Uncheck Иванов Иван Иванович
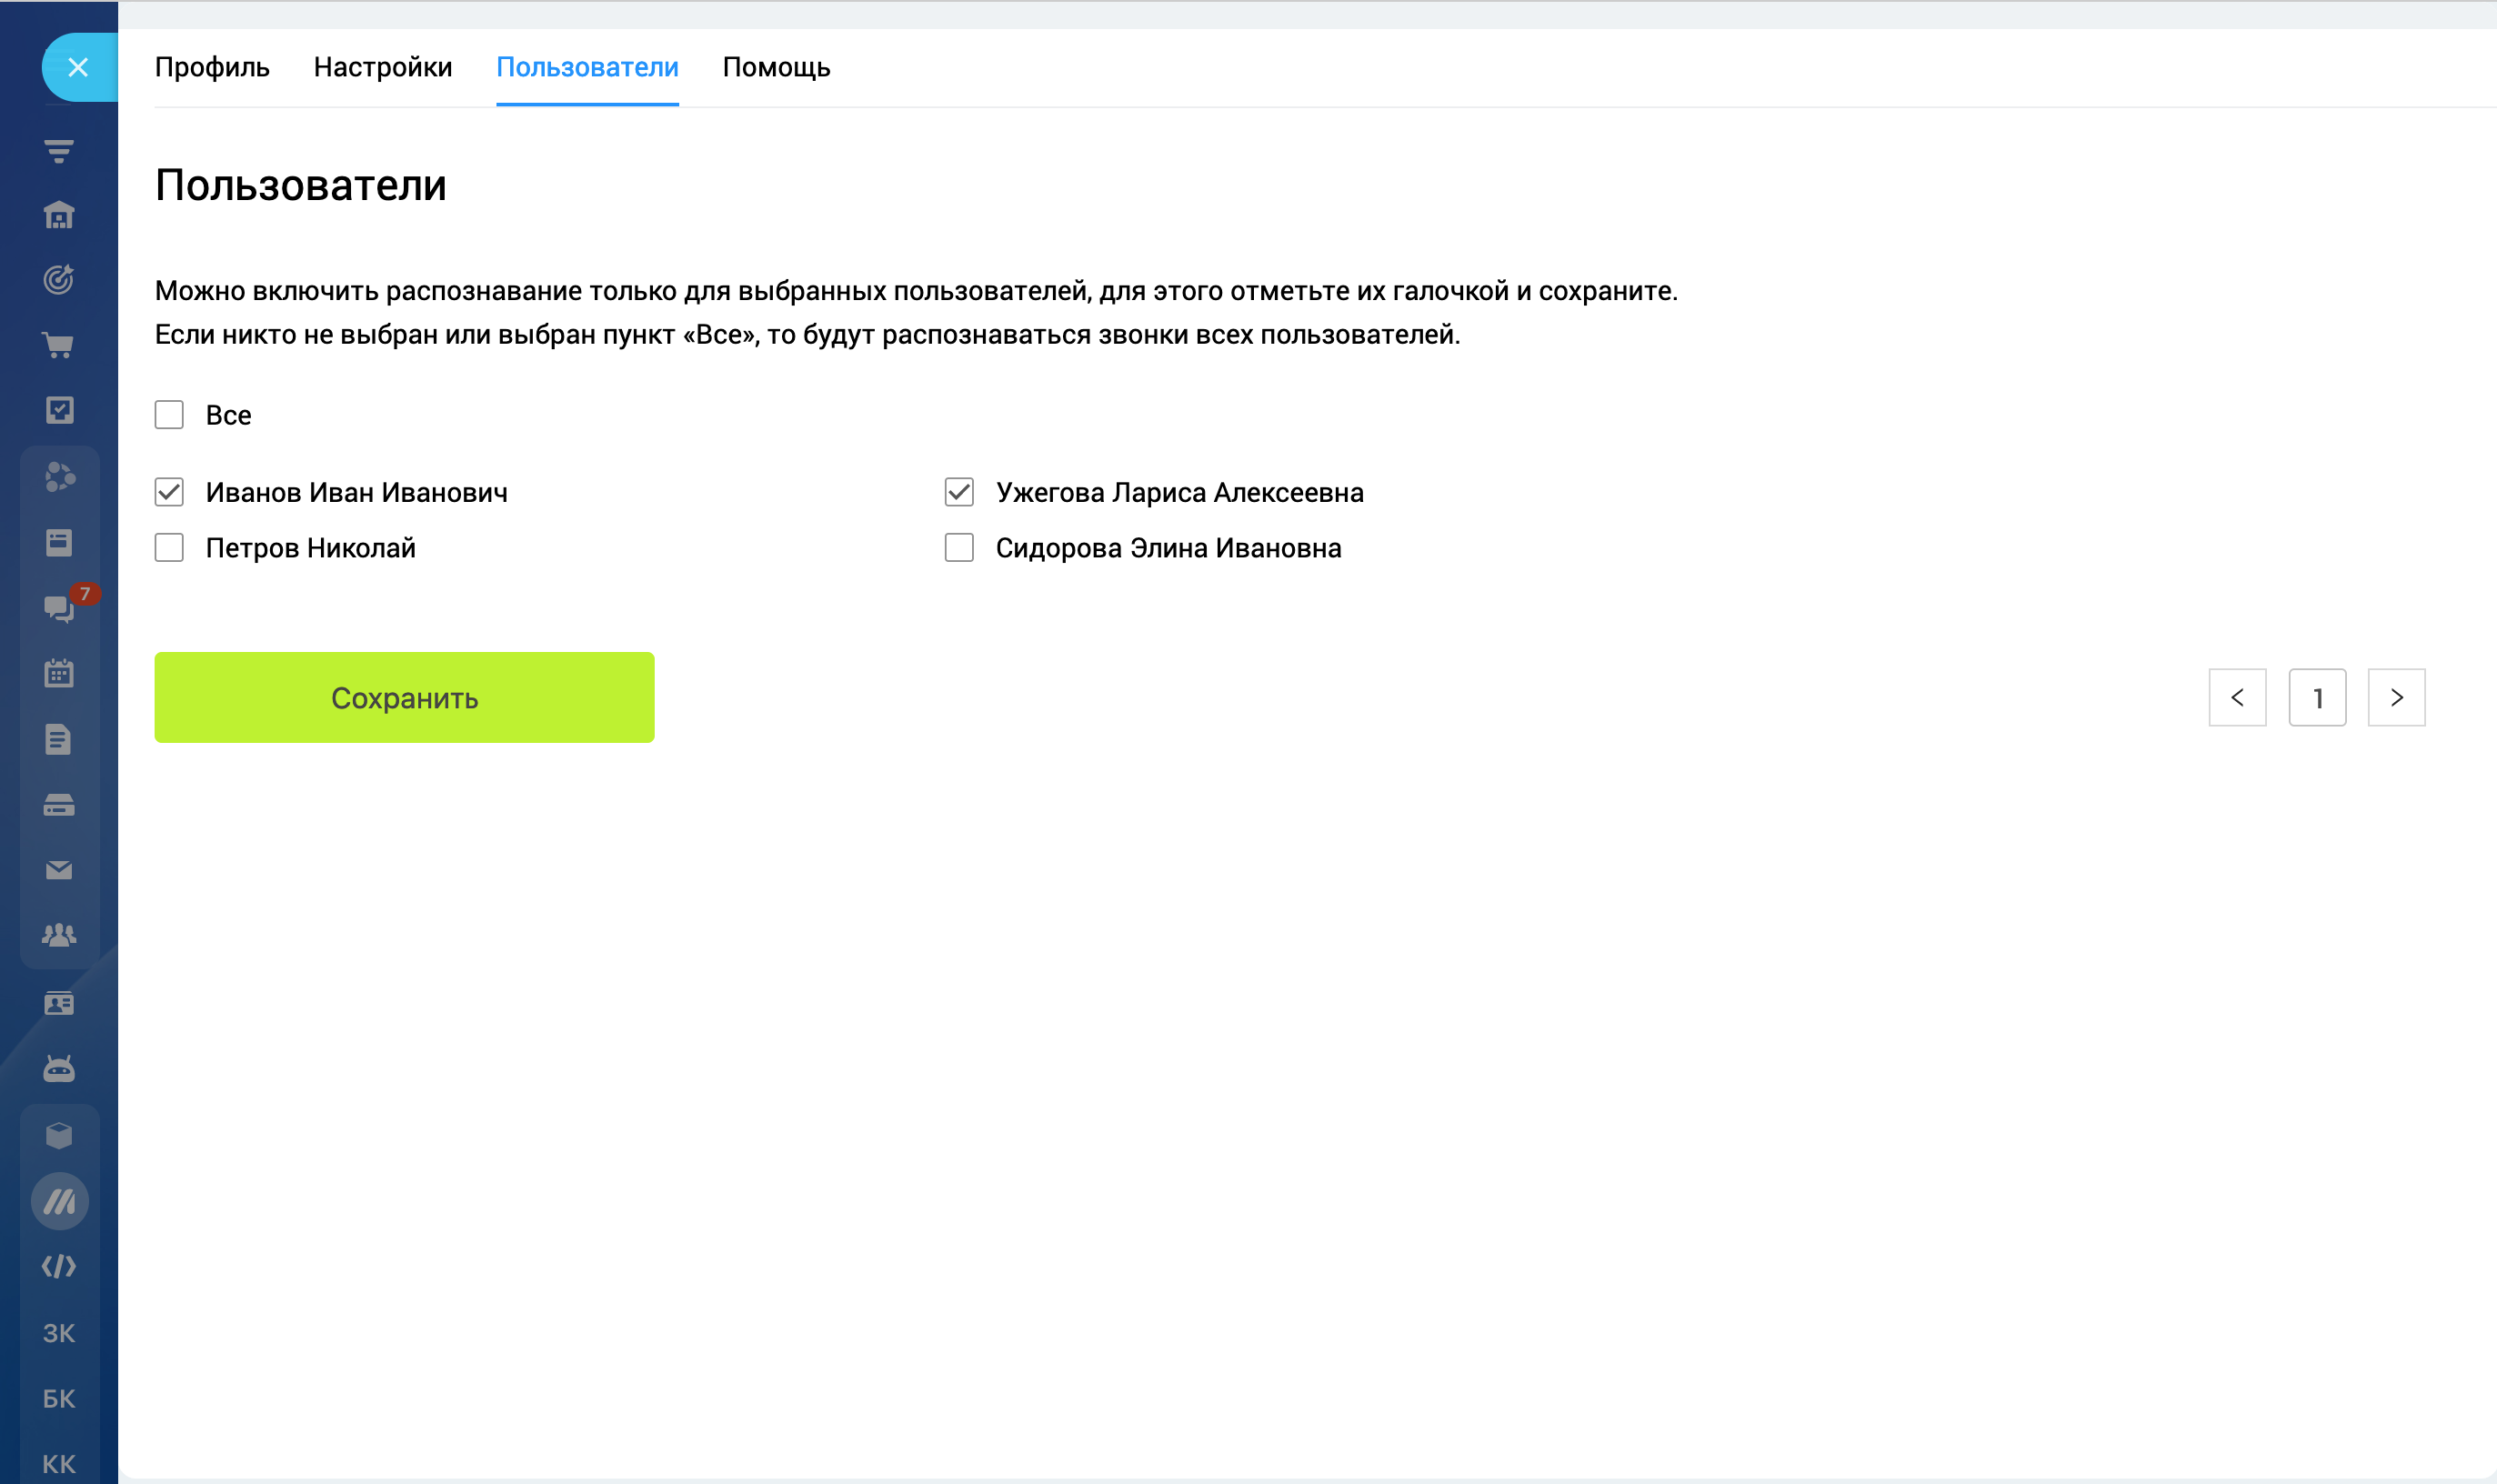The height and width of the screenshot is (1484, 2497). click(169, 492)
